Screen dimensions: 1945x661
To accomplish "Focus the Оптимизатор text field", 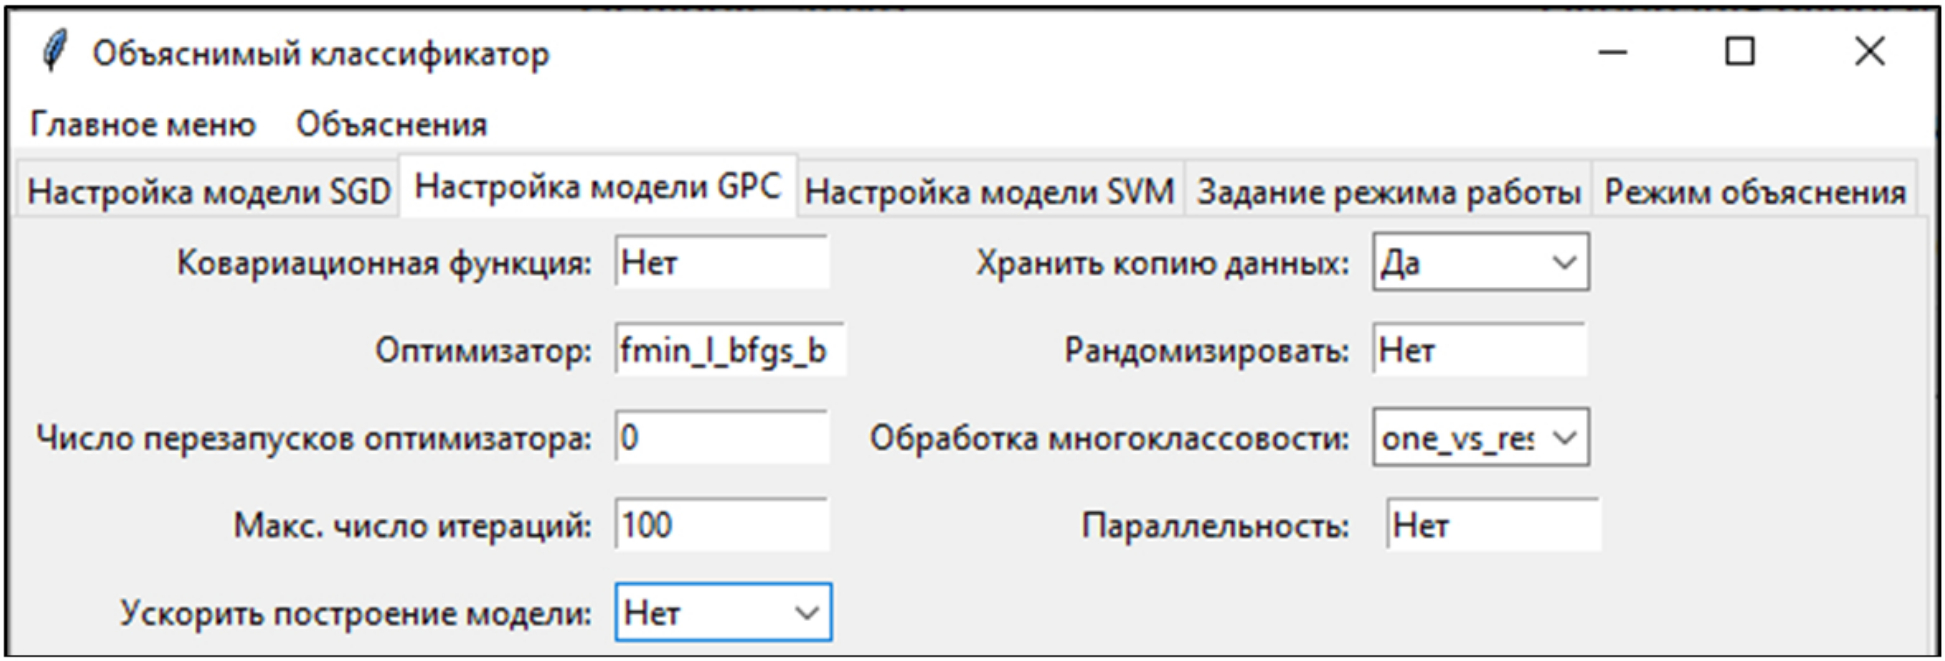I will tap(729, 350).
